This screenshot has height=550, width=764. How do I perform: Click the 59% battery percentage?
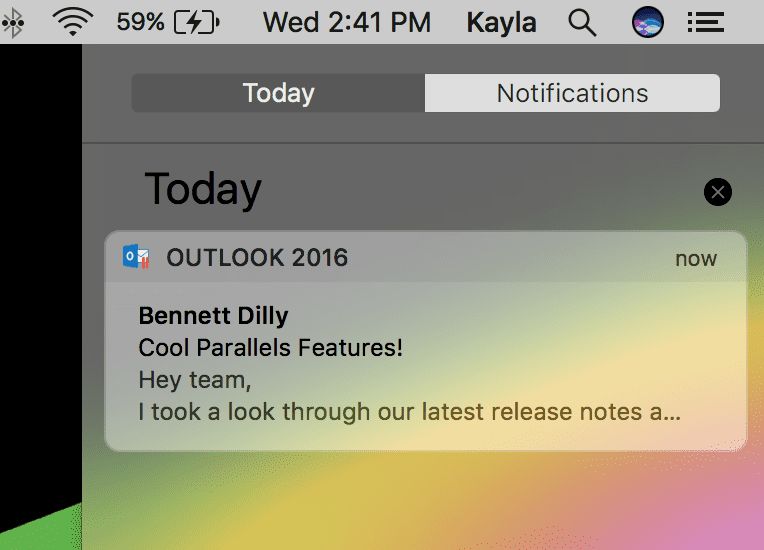[140, 22]
